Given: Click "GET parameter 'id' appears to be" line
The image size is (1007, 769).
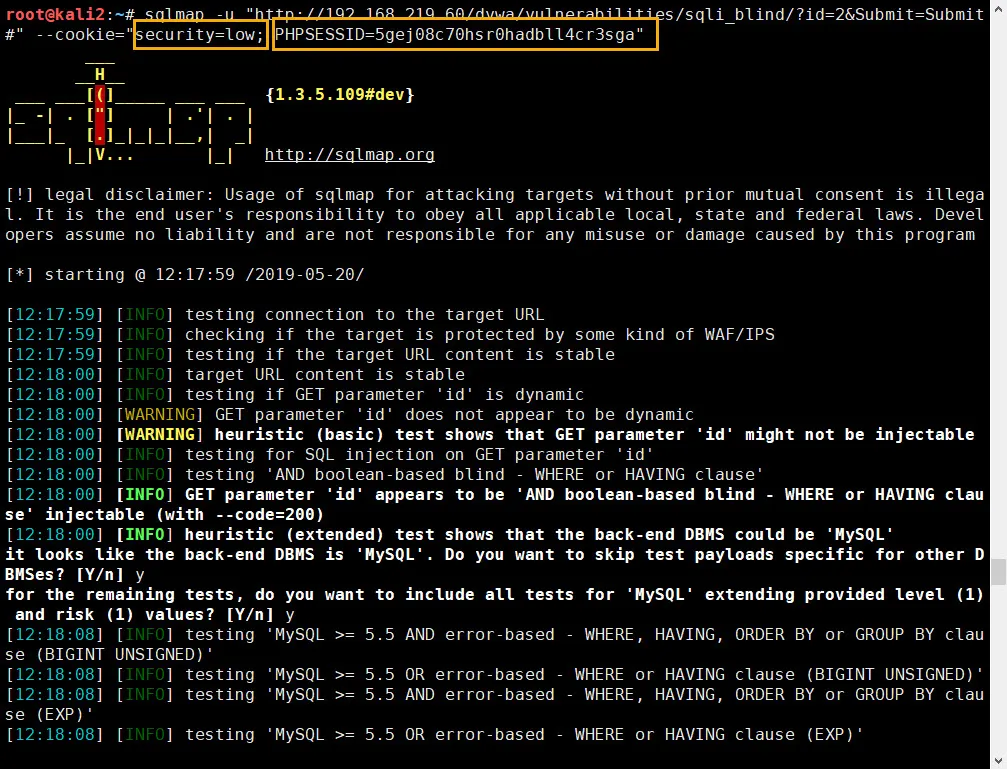Looking at the screenshot, I should coord(495,495).
